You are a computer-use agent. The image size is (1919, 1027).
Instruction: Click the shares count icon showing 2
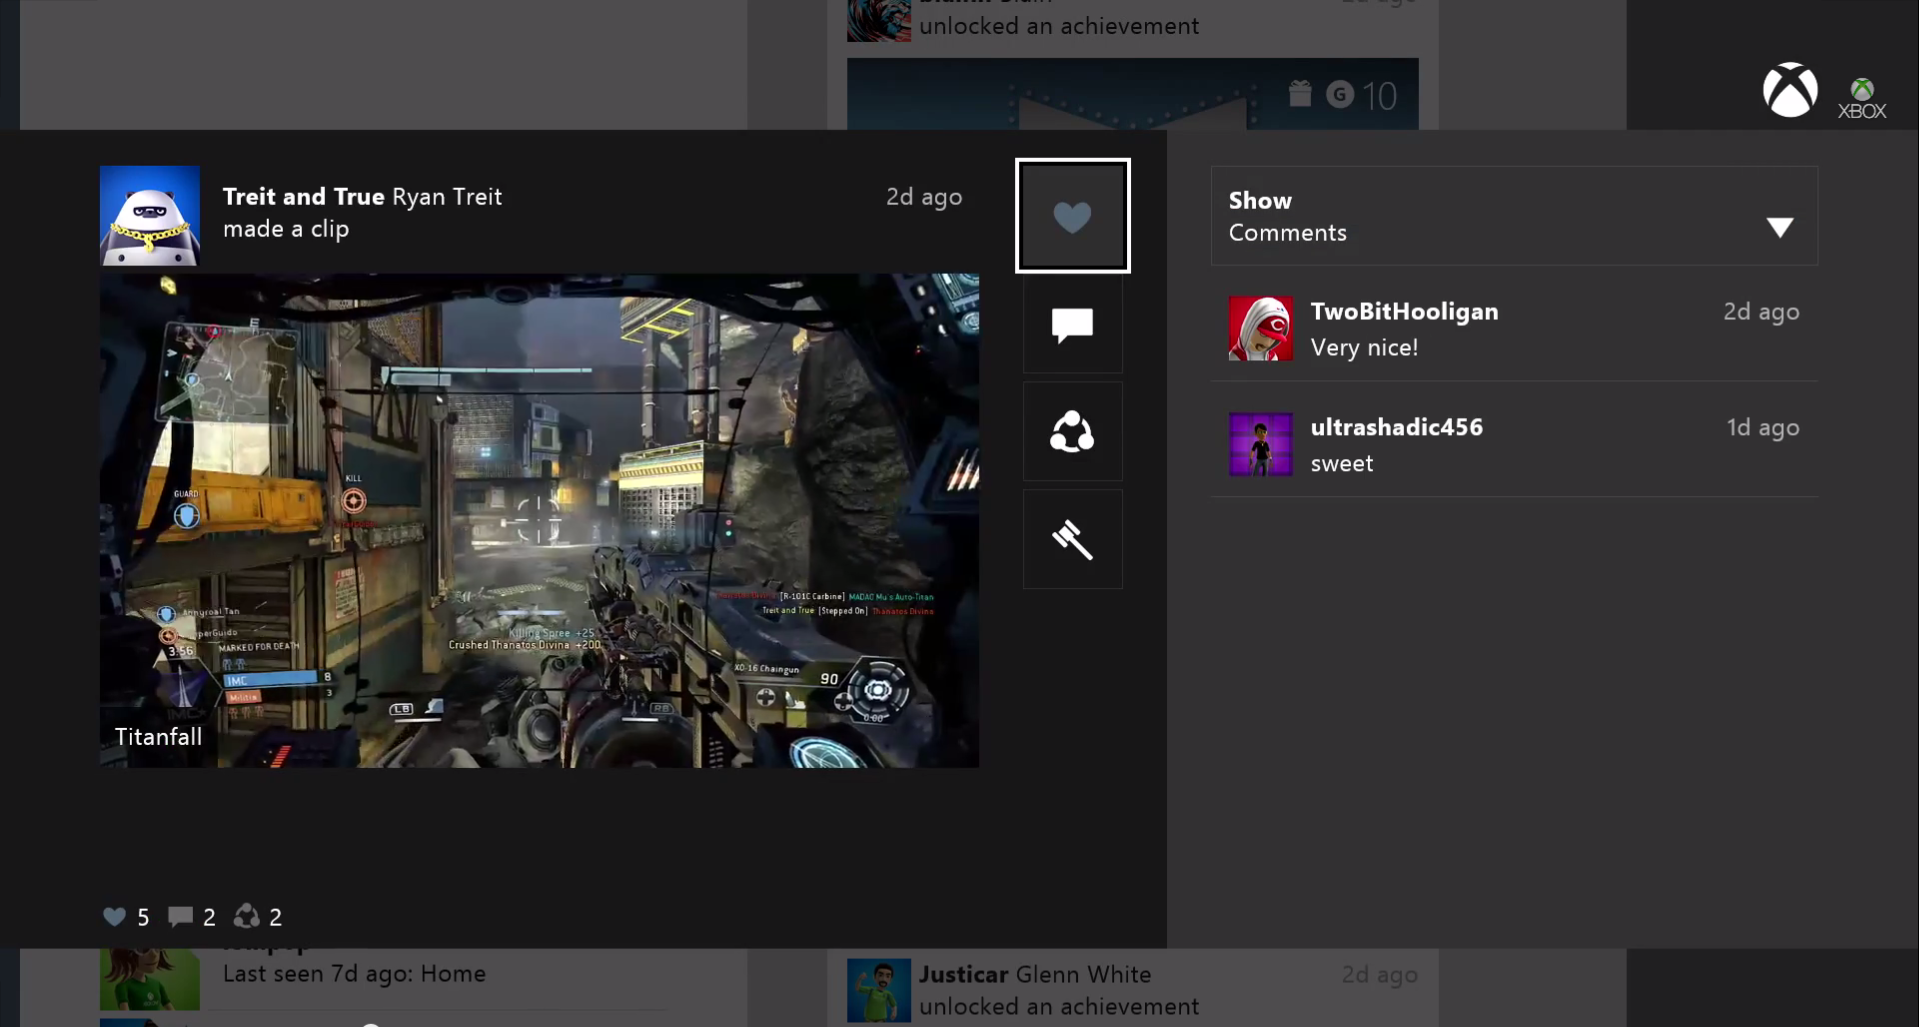click(258, 917)
